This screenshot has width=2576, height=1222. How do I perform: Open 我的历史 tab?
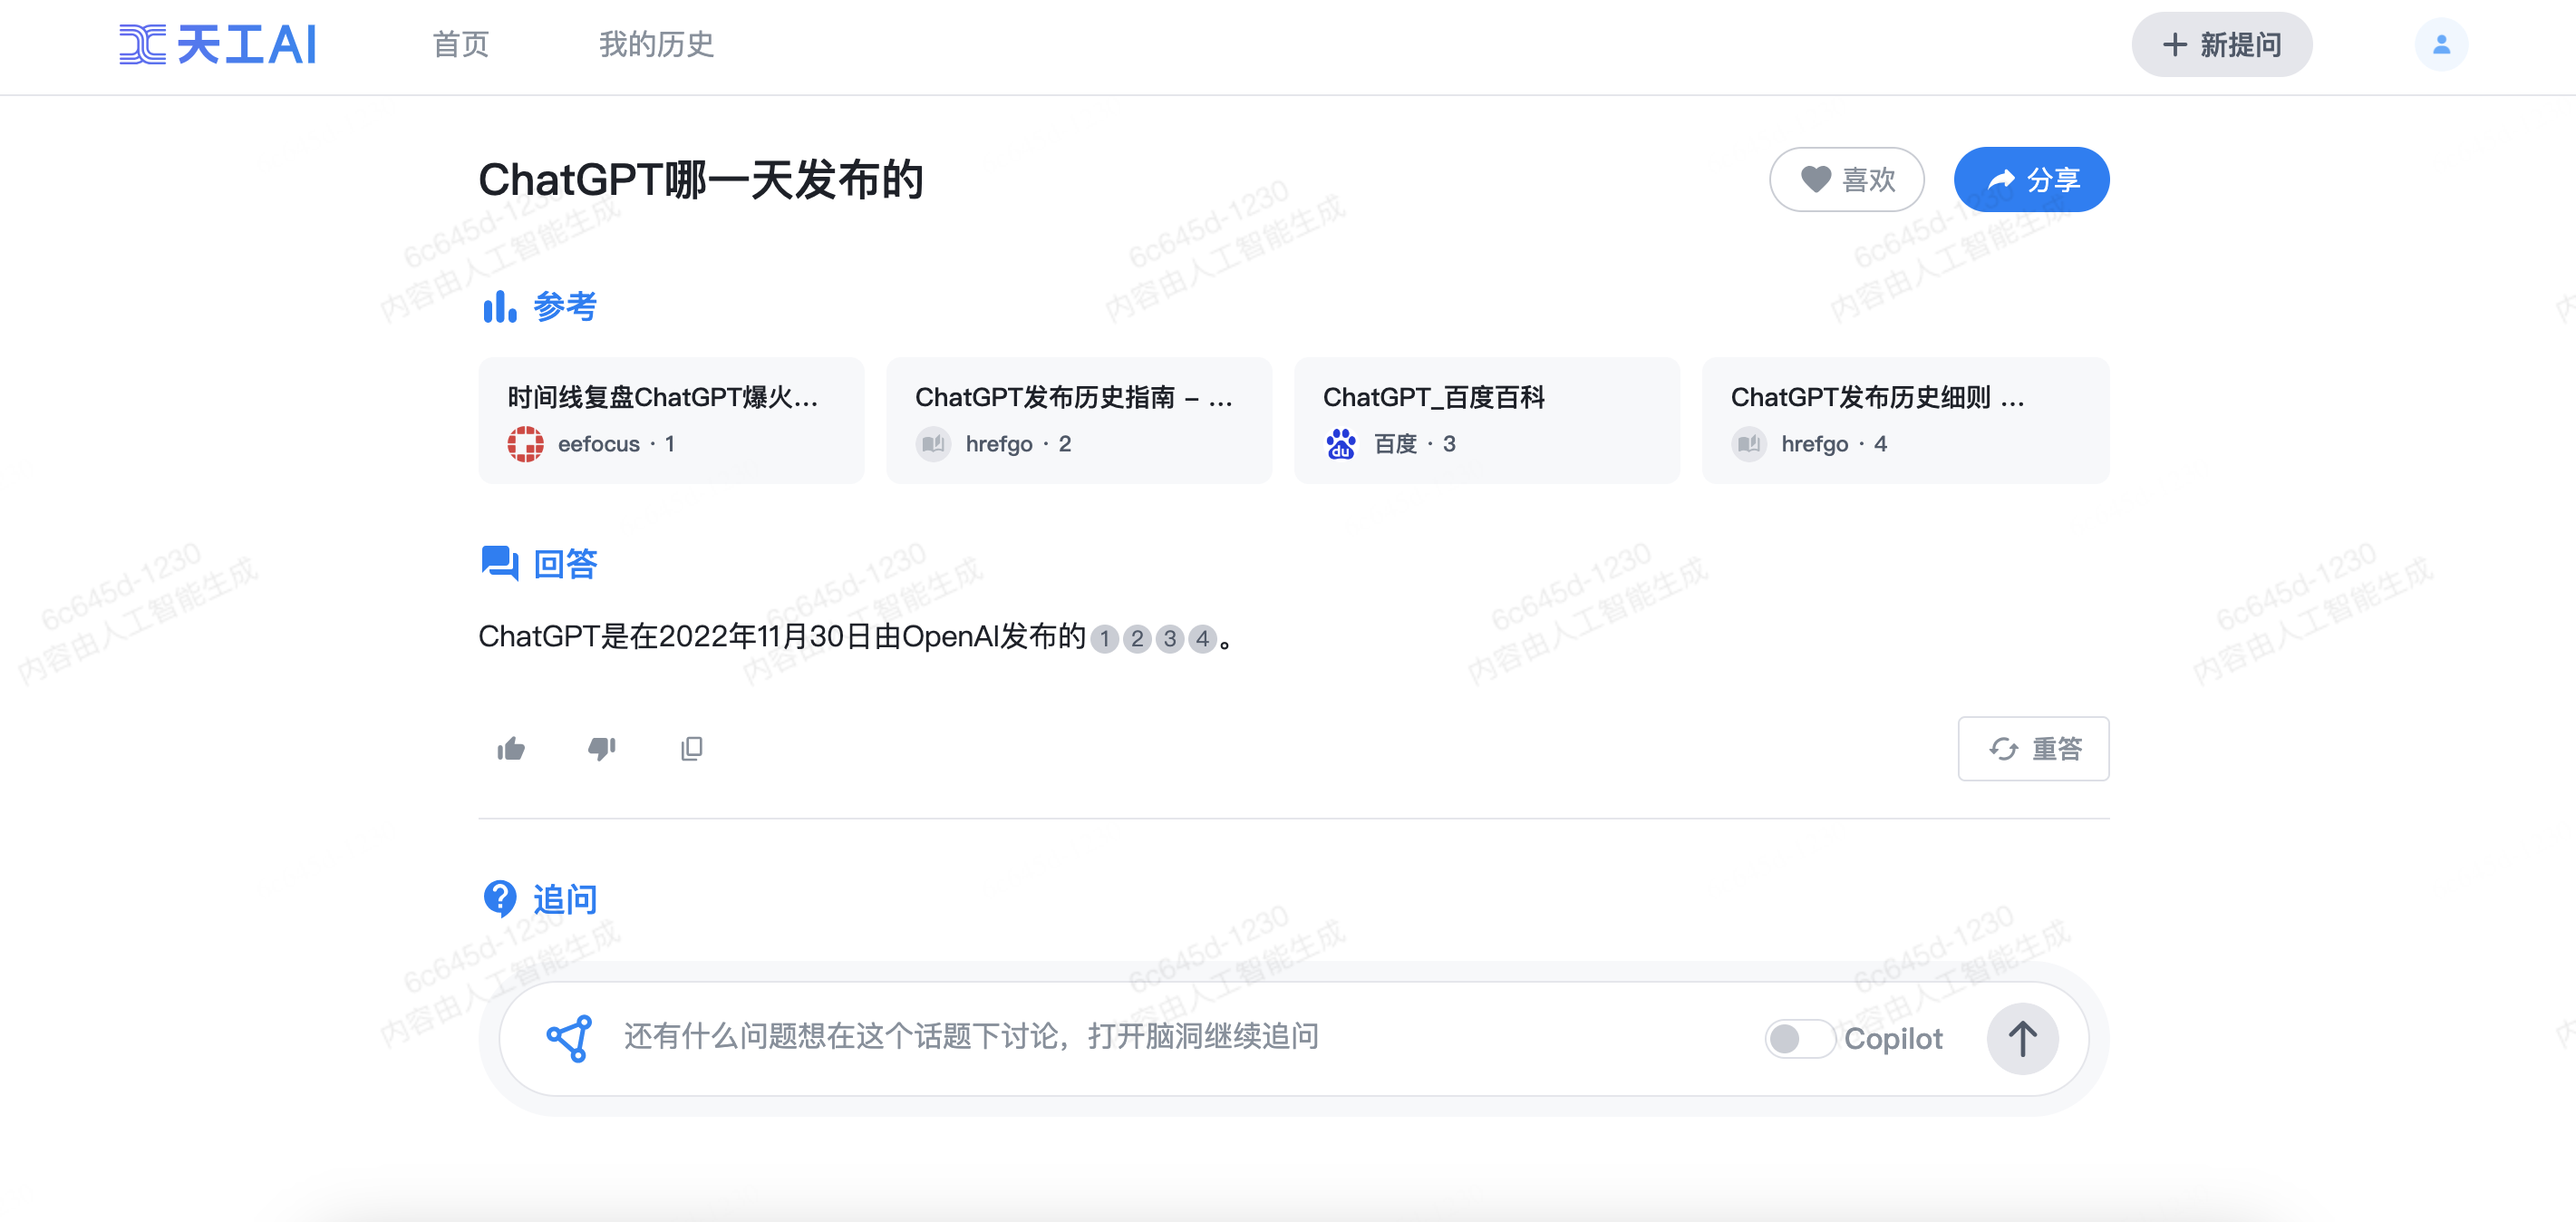656,45
